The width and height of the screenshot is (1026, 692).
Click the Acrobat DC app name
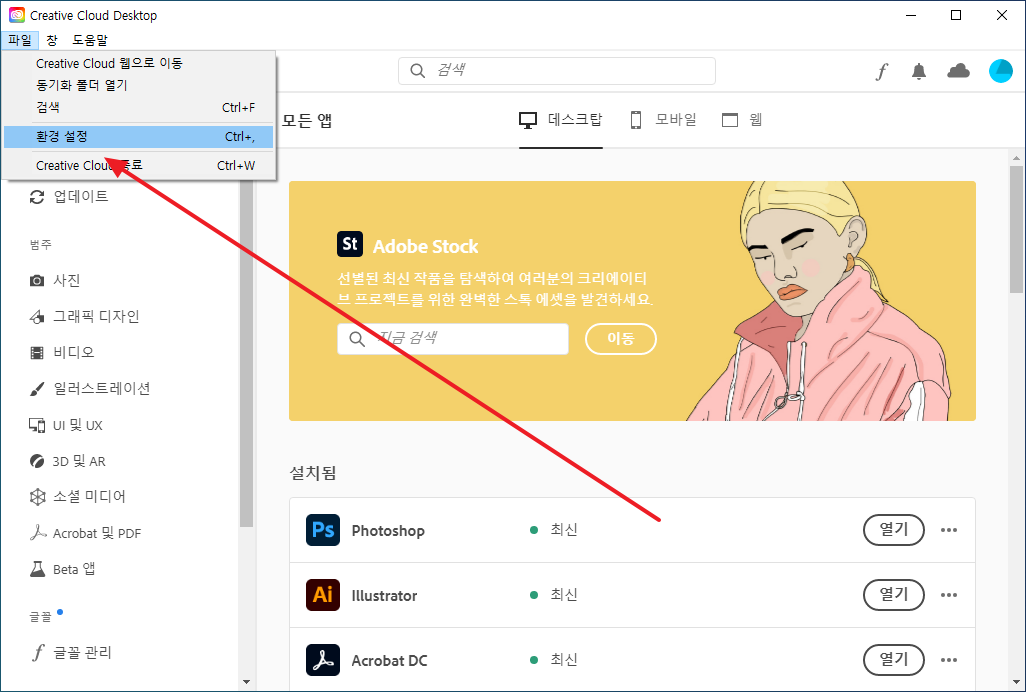tap(389, 661)
